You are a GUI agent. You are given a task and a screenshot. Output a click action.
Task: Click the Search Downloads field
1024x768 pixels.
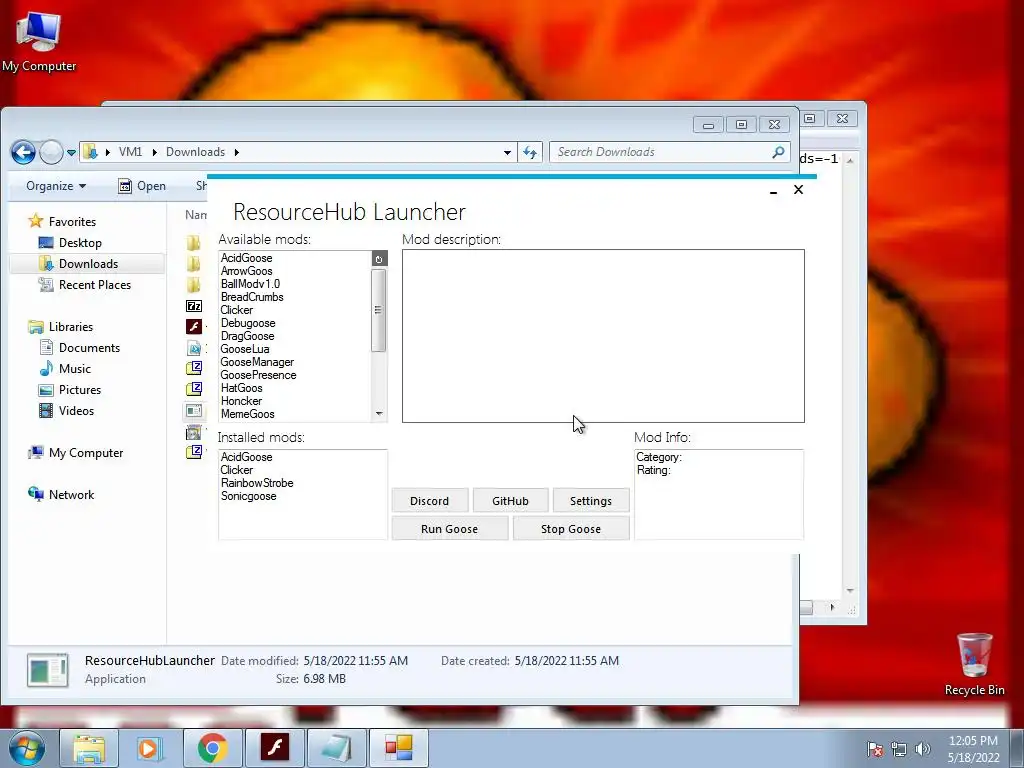click(x=669, y=152)
